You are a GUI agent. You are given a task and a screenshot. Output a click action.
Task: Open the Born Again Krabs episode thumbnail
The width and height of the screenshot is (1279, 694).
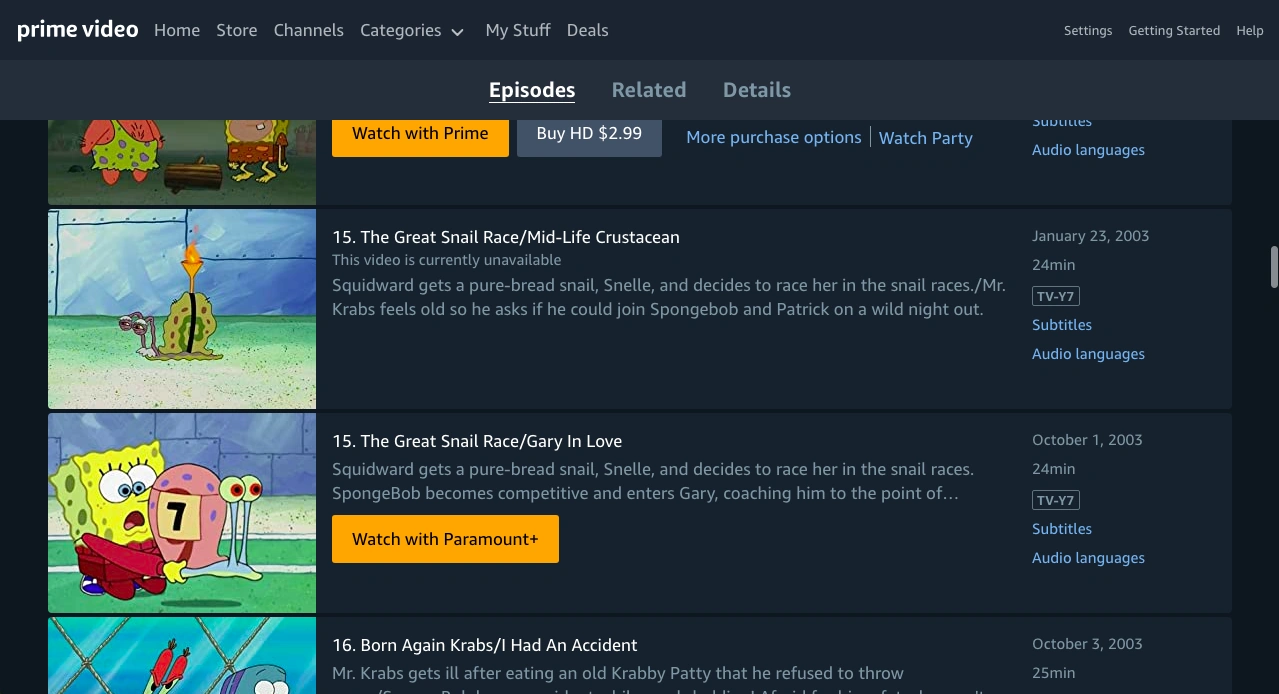[x=182, y=656]
